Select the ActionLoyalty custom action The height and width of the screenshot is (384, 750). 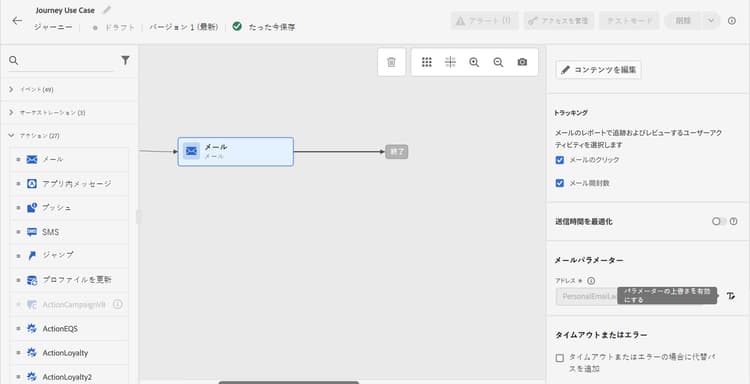pos(69,353)
